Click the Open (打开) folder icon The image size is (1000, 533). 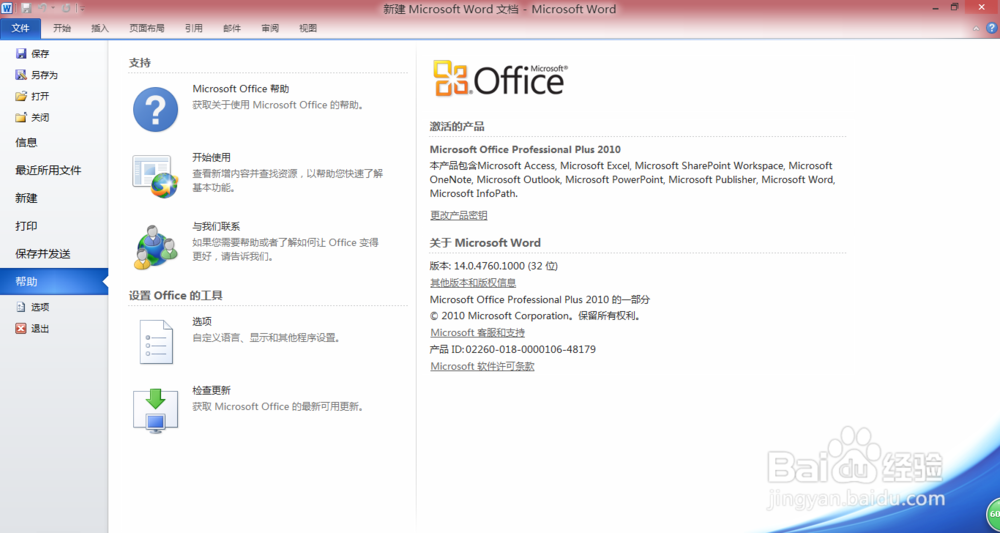point(21,96)
